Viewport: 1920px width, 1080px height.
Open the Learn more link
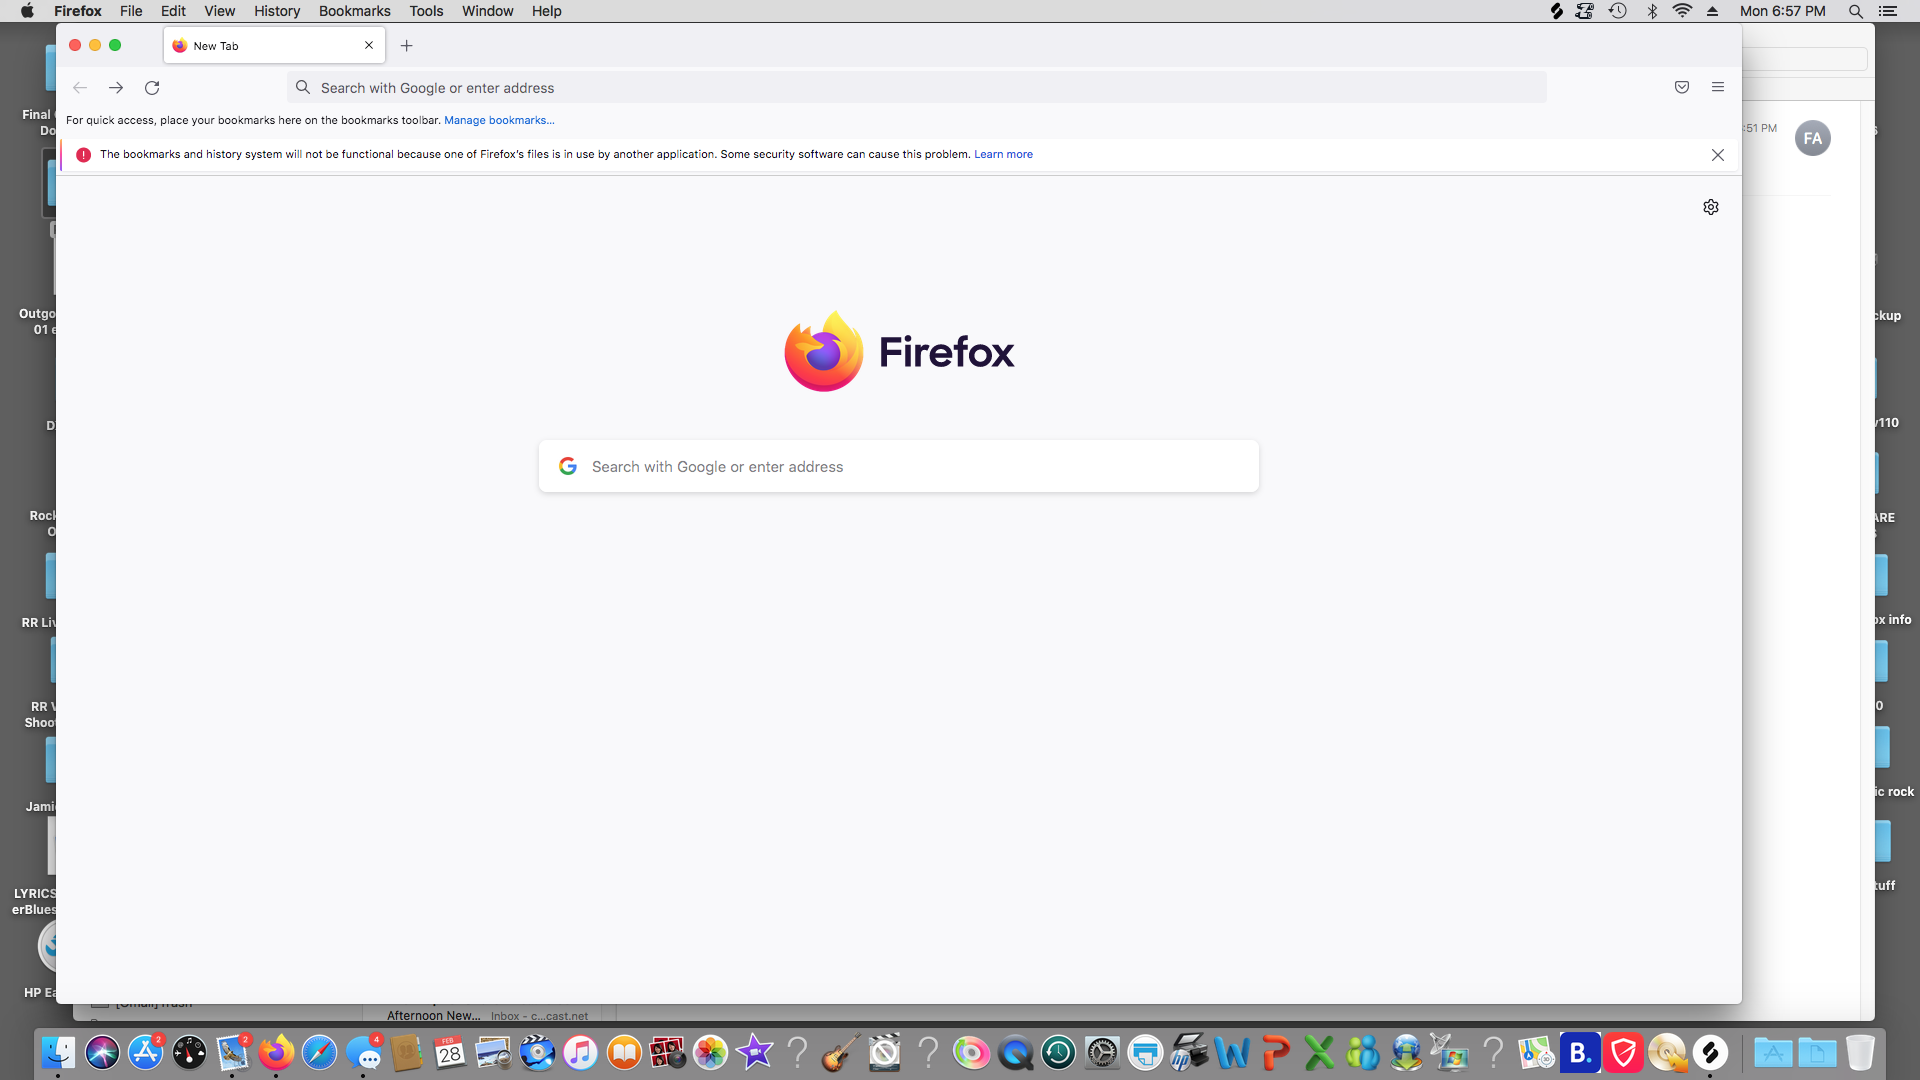1003,154
